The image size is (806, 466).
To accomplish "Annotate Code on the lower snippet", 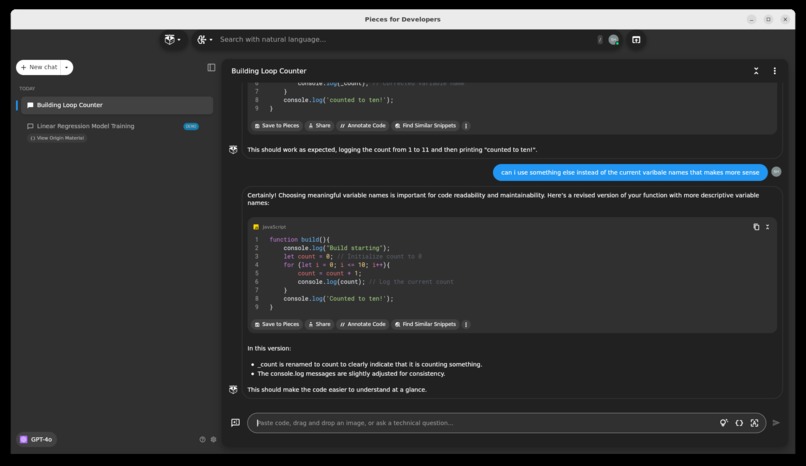I will (x=362, y=324).
